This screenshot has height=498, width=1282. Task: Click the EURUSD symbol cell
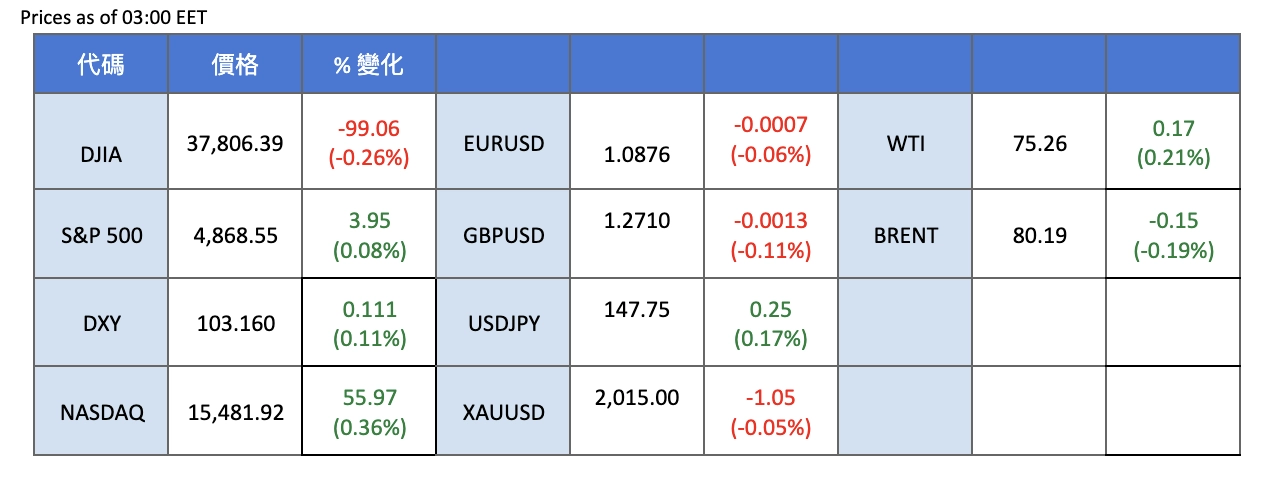[x=504, y=143]
